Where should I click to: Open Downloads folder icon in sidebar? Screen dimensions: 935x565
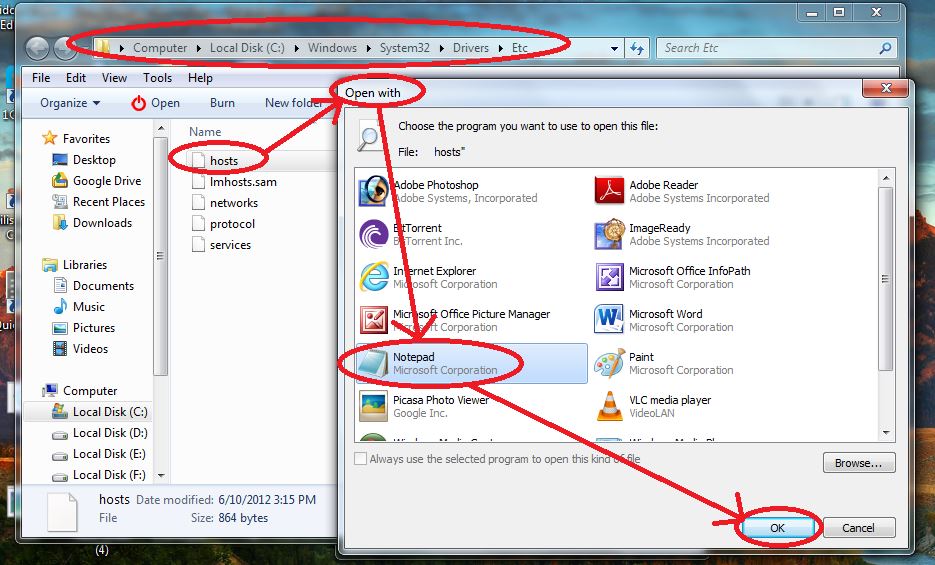coord(60,222)
